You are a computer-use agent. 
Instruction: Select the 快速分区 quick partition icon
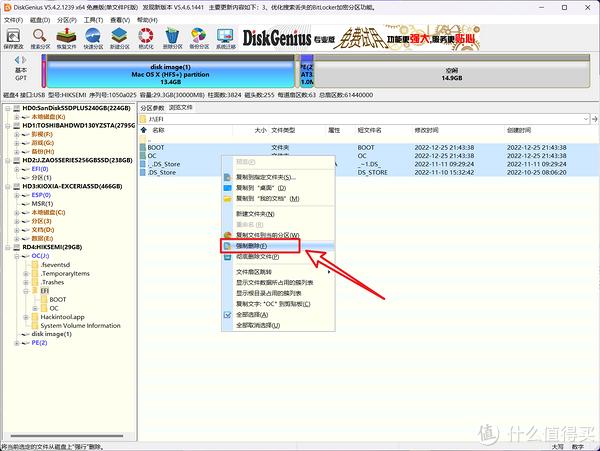coord(93,38)
